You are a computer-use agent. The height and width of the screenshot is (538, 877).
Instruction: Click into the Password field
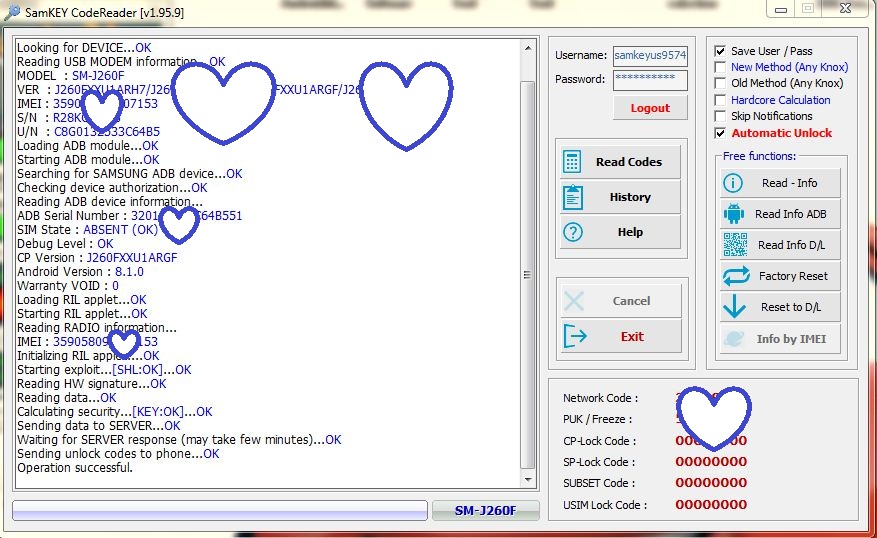[650, 79]
